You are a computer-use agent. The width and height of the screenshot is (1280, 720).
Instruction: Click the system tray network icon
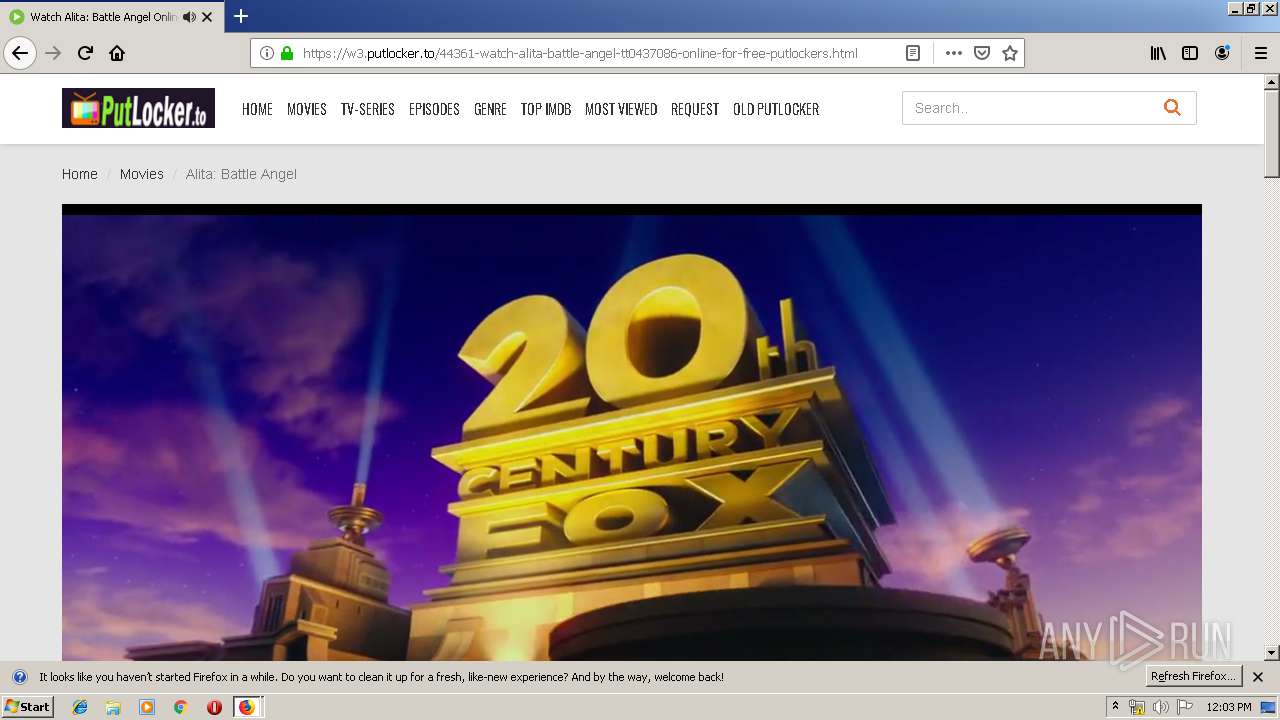coord(1137,707)
